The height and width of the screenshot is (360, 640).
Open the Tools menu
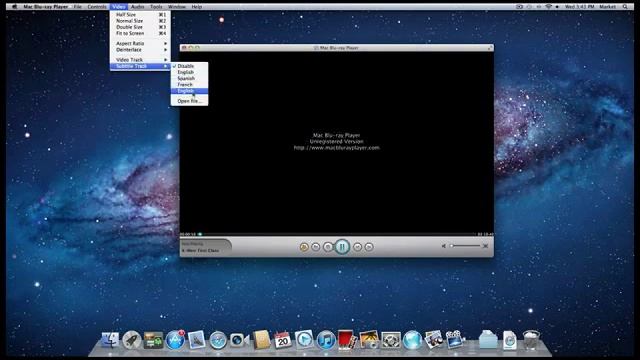[x=156, y=7]
